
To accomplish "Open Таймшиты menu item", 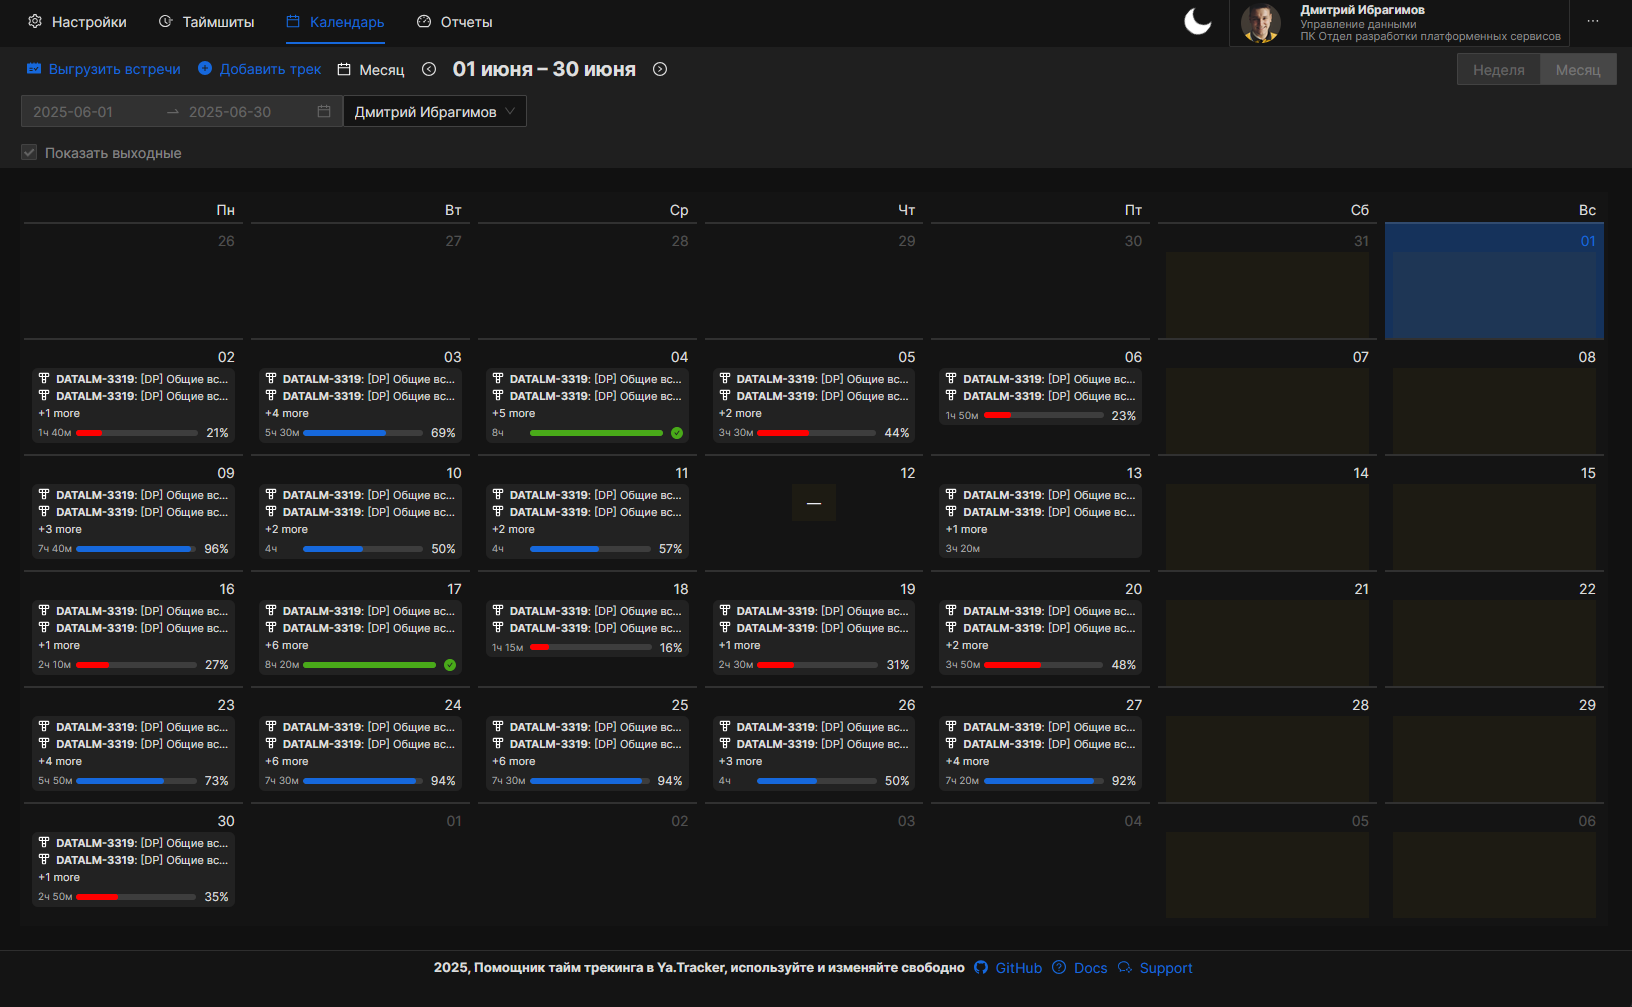I will click(x=206, y=22).
